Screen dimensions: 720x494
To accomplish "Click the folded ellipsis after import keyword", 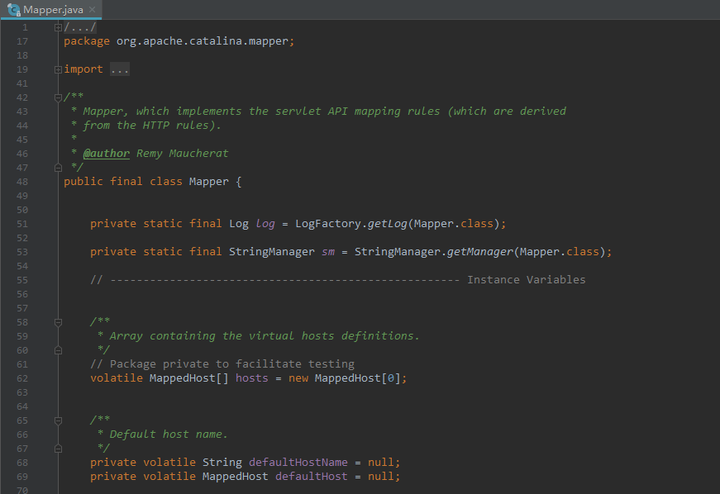I will [x=119, y=70].
